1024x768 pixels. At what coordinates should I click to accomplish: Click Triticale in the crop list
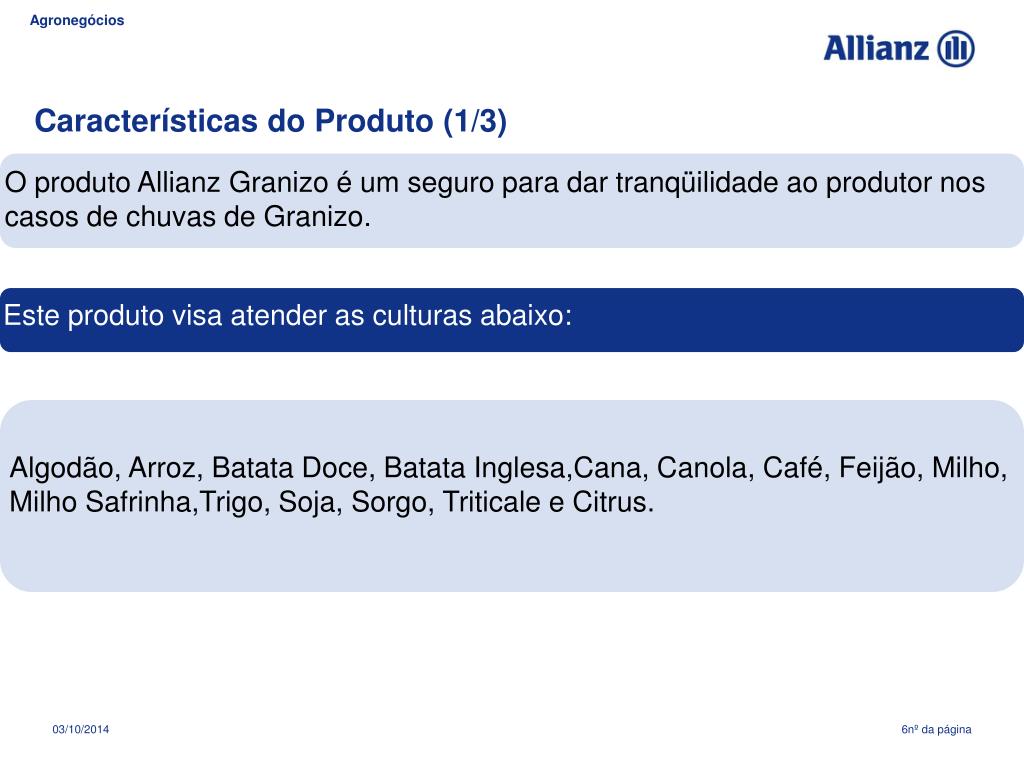tap(491, 502)
